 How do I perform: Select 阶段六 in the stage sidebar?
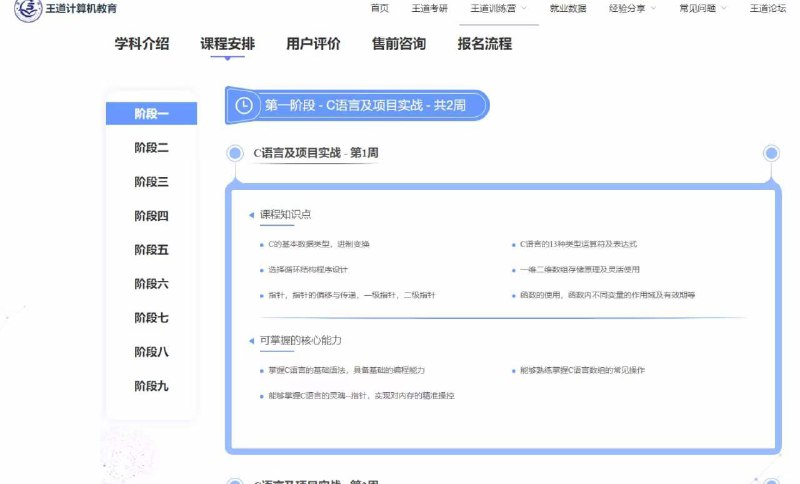coord(152,284)
